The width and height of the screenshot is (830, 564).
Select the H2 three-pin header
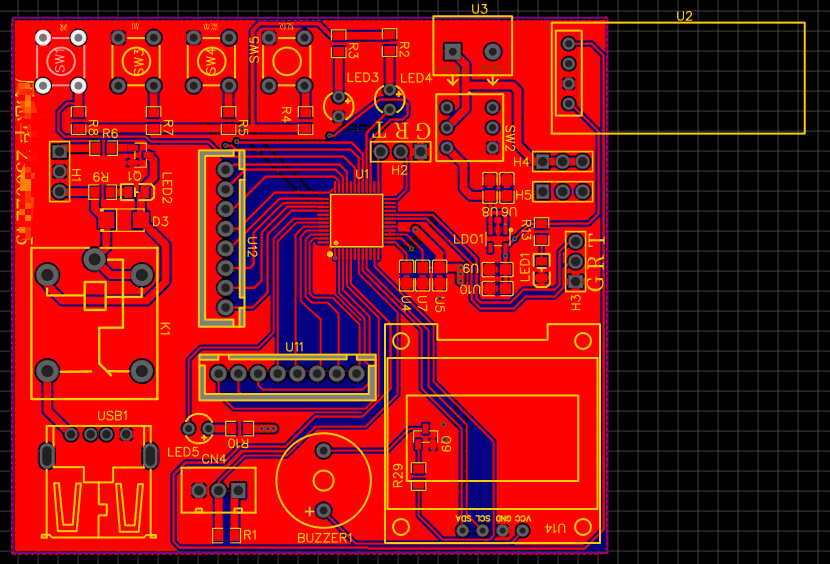click(401, 152)
